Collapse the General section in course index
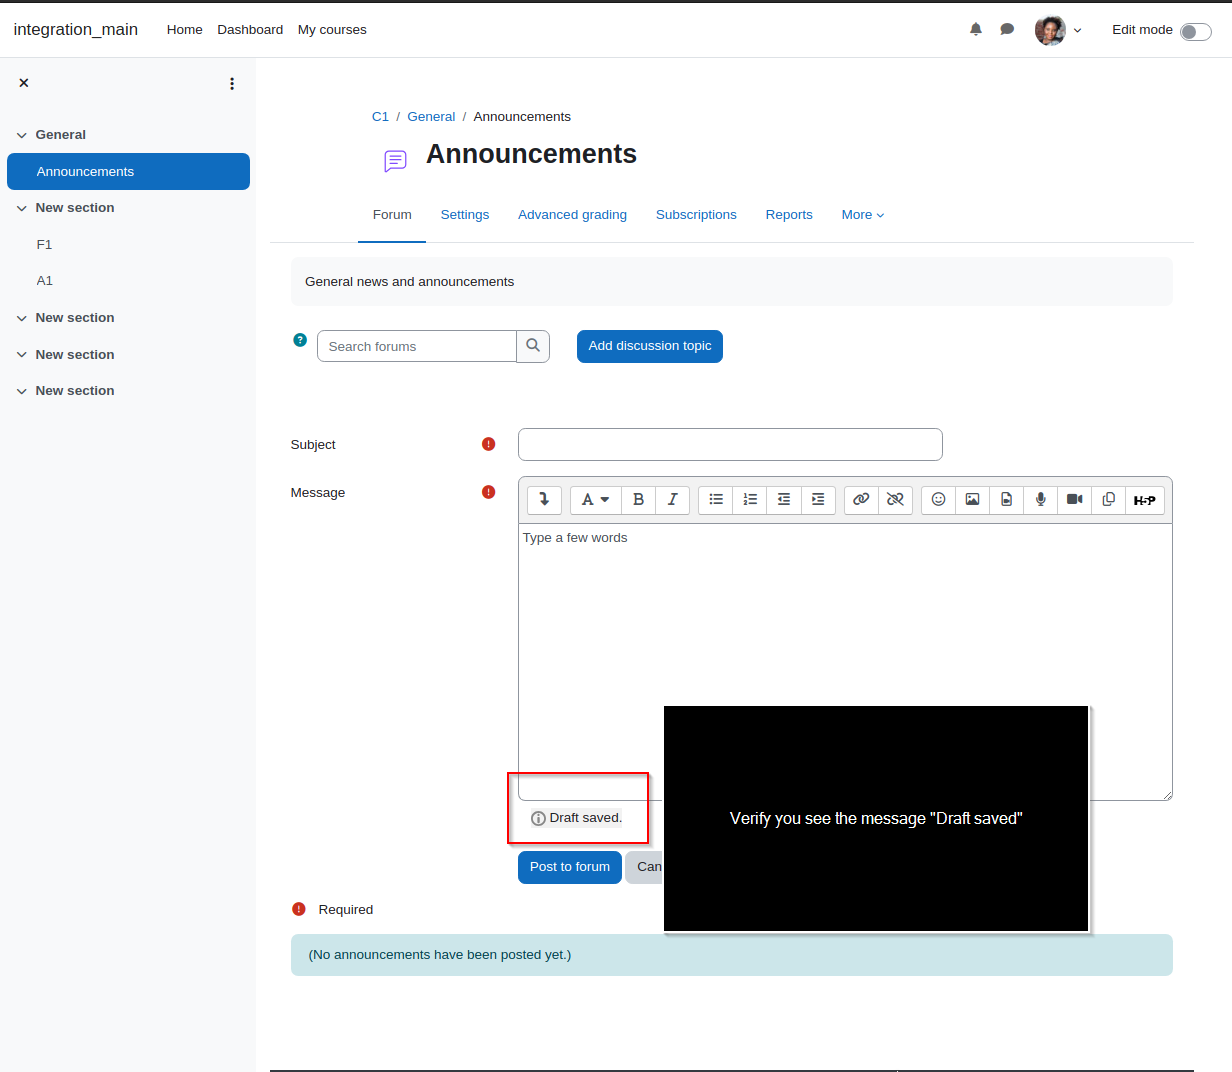 click(x=22, y=135)
